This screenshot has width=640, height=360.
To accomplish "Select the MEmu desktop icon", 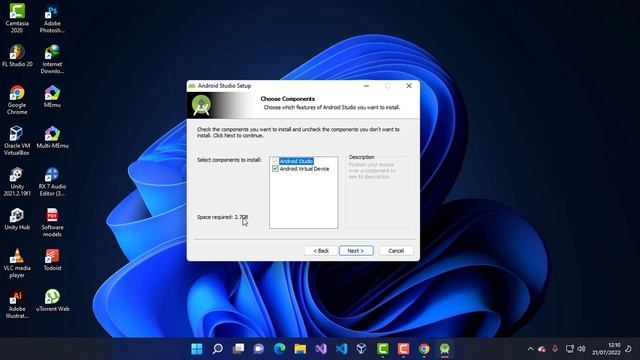I will point(52,97).
